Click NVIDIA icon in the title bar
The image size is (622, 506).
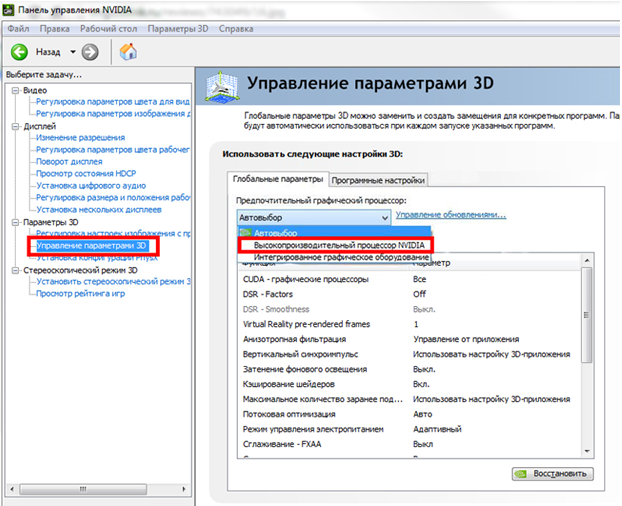click(10, 10)
